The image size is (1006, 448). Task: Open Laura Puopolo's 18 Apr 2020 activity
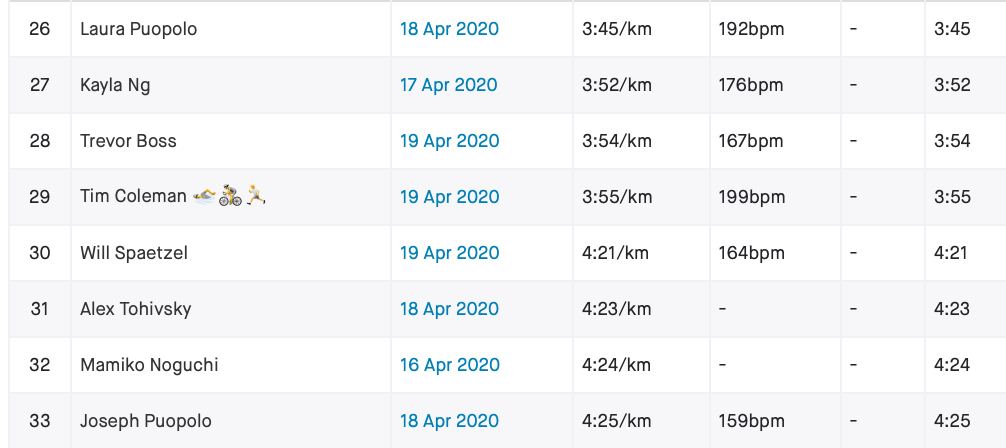pyautogui.click(x=449, y=29)
